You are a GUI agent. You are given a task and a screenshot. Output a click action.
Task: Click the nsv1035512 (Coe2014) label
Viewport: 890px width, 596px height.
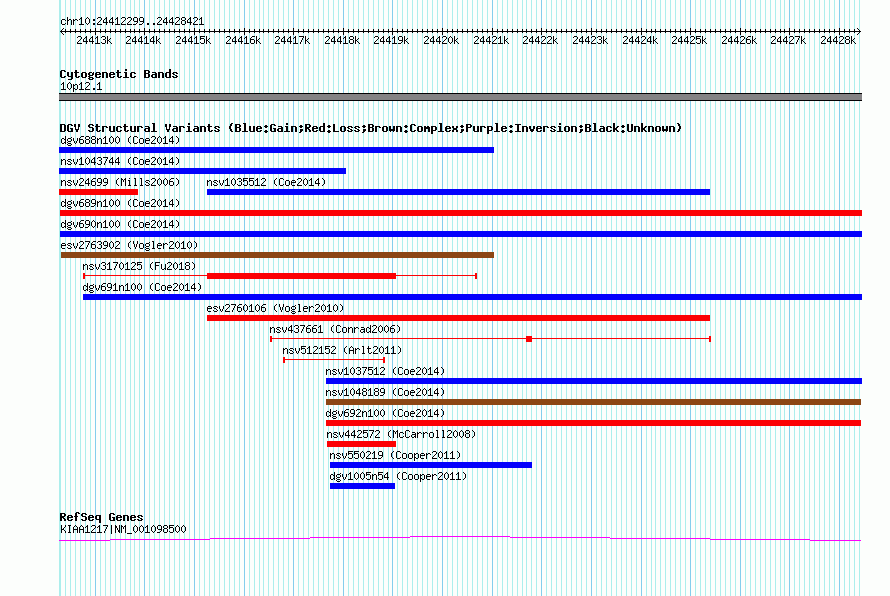point(266,182)
